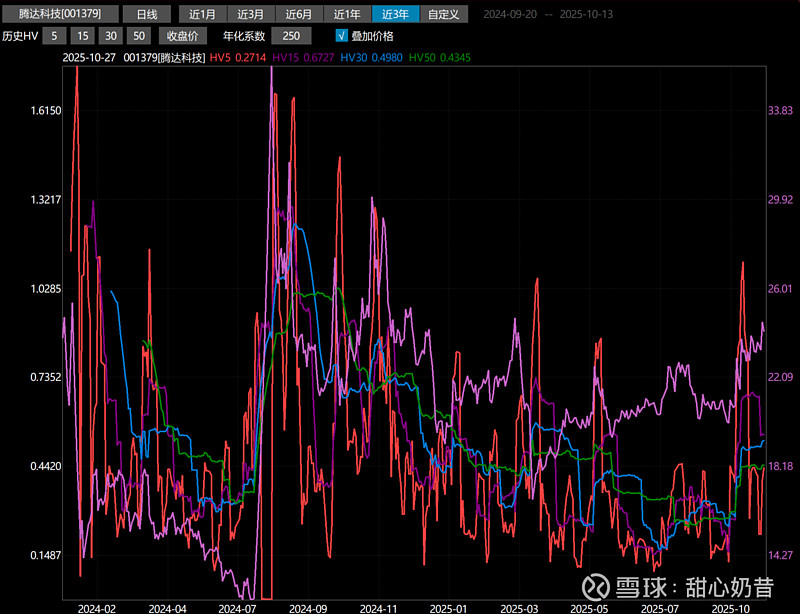Viewport: 800px width, 614px height.
Task: Toggle the HV 50-day period button
Action: pos(139,36)
